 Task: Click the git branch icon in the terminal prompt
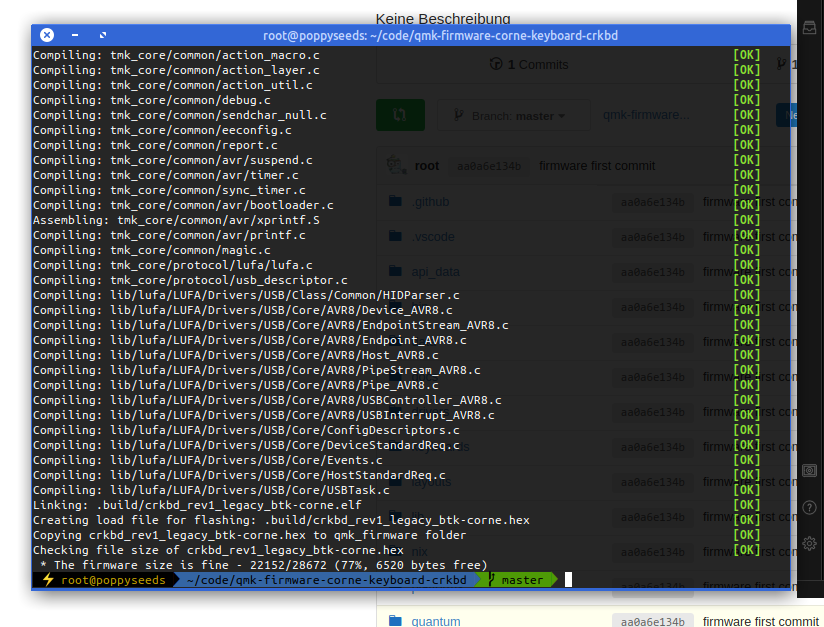[x=491, y=580]
